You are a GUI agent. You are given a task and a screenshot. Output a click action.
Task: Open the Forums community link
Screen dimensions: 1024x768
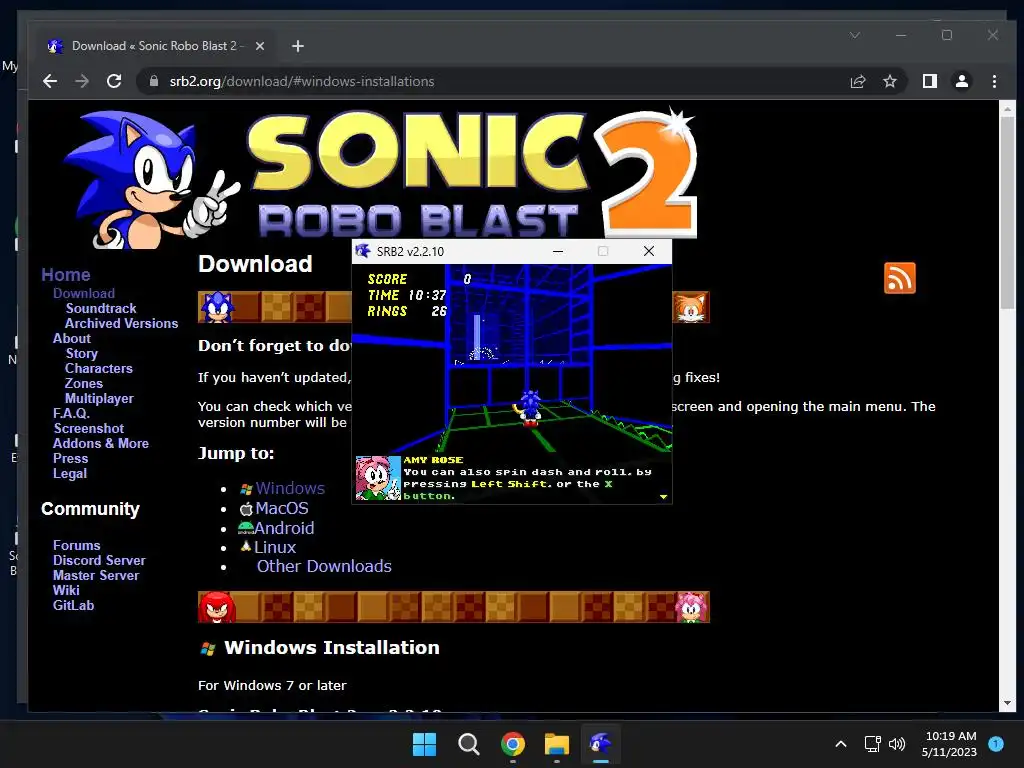click(76, 545)
